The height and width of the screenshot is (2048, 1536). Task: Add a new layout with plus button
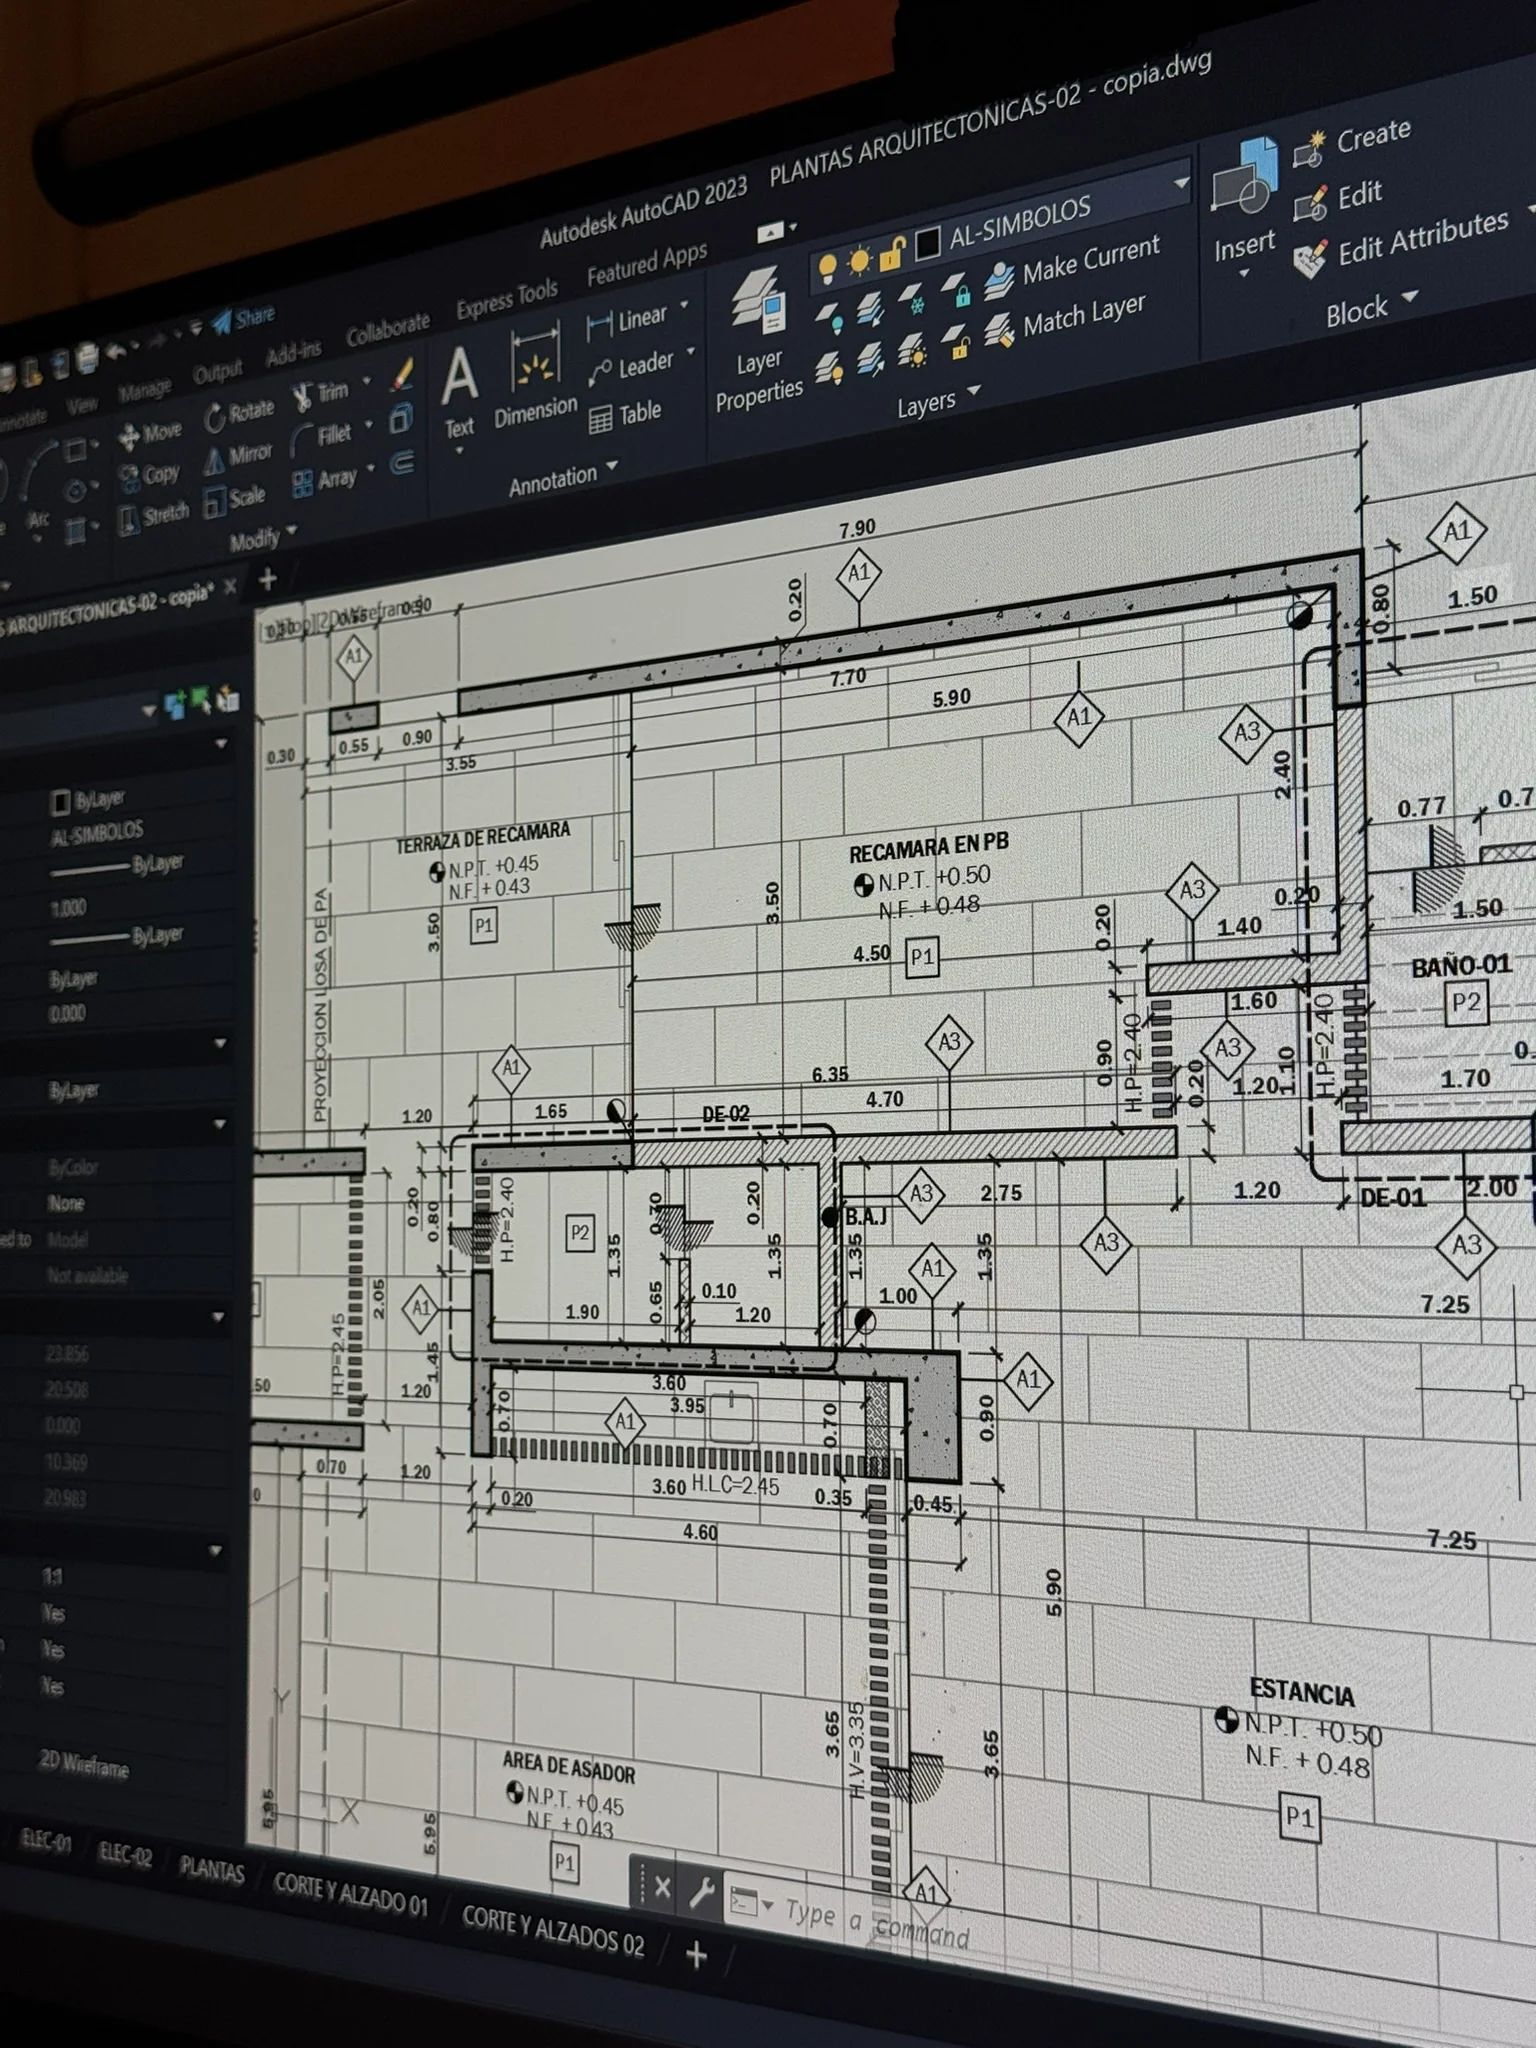tap(697, 1955)
